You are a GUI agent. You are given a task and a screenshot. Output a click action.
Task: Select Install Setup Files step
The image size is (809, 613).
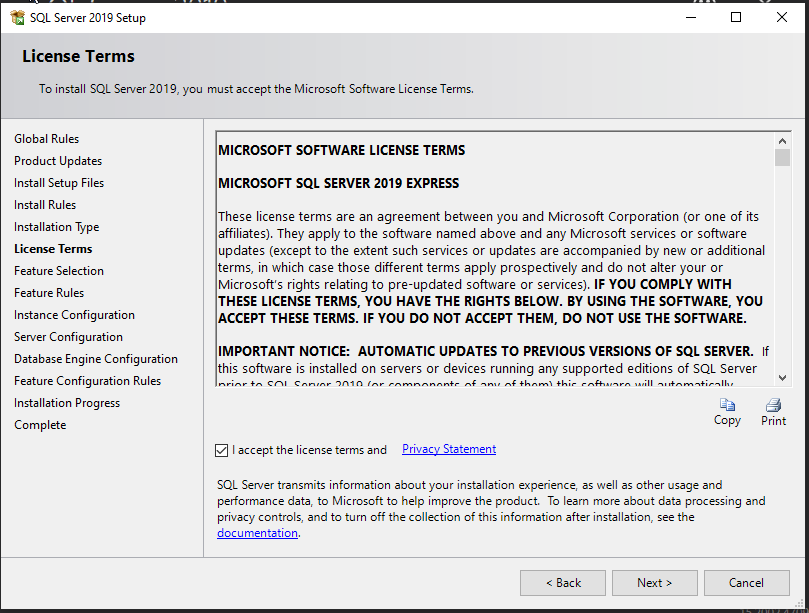point(59,183)
